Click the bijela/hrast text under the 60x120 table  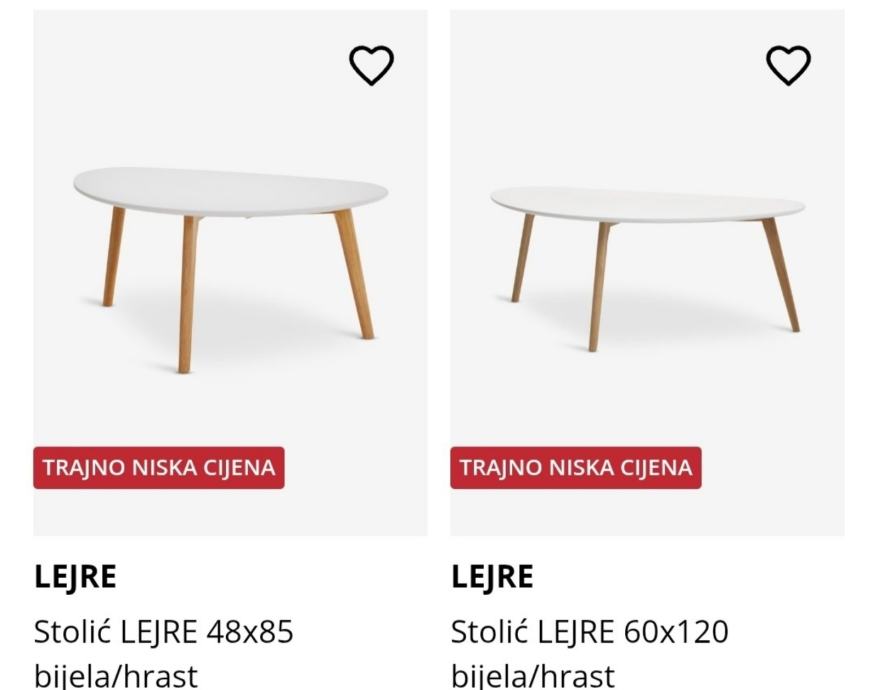(x=533, y=674)
